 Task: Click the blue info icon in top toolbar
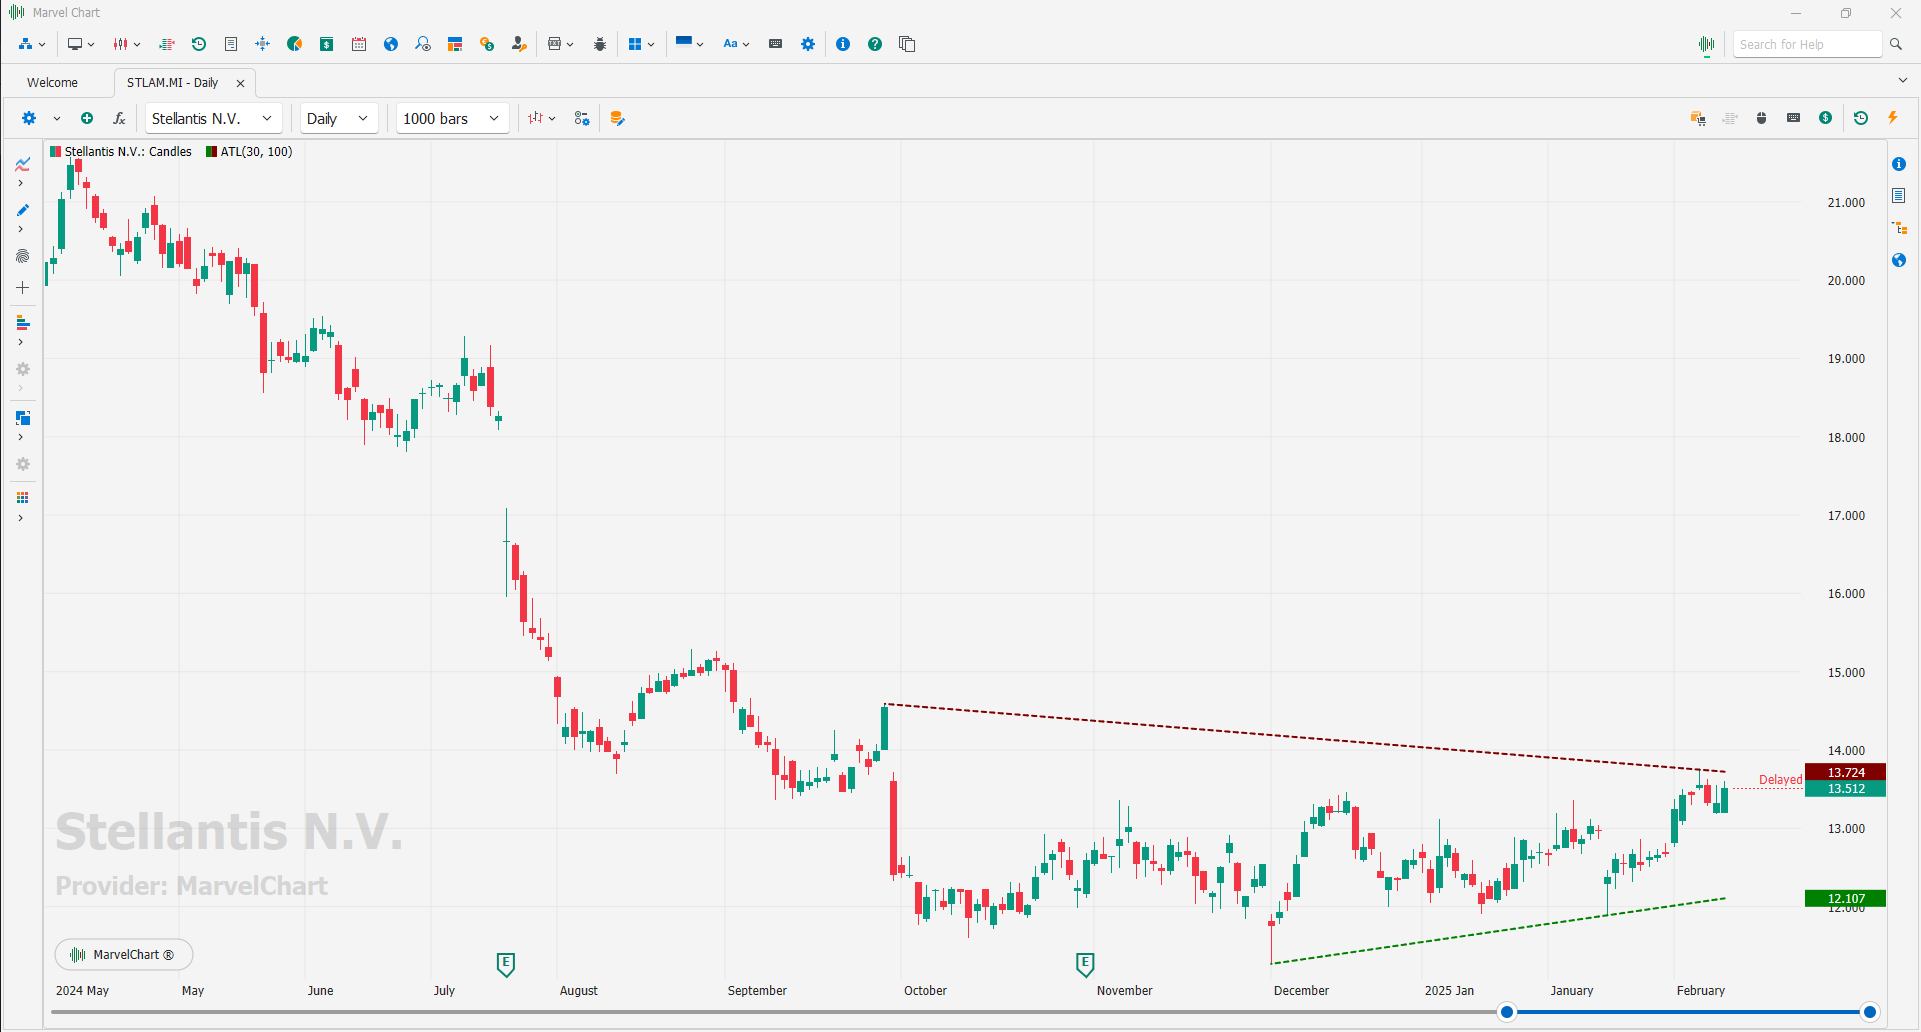843,44
